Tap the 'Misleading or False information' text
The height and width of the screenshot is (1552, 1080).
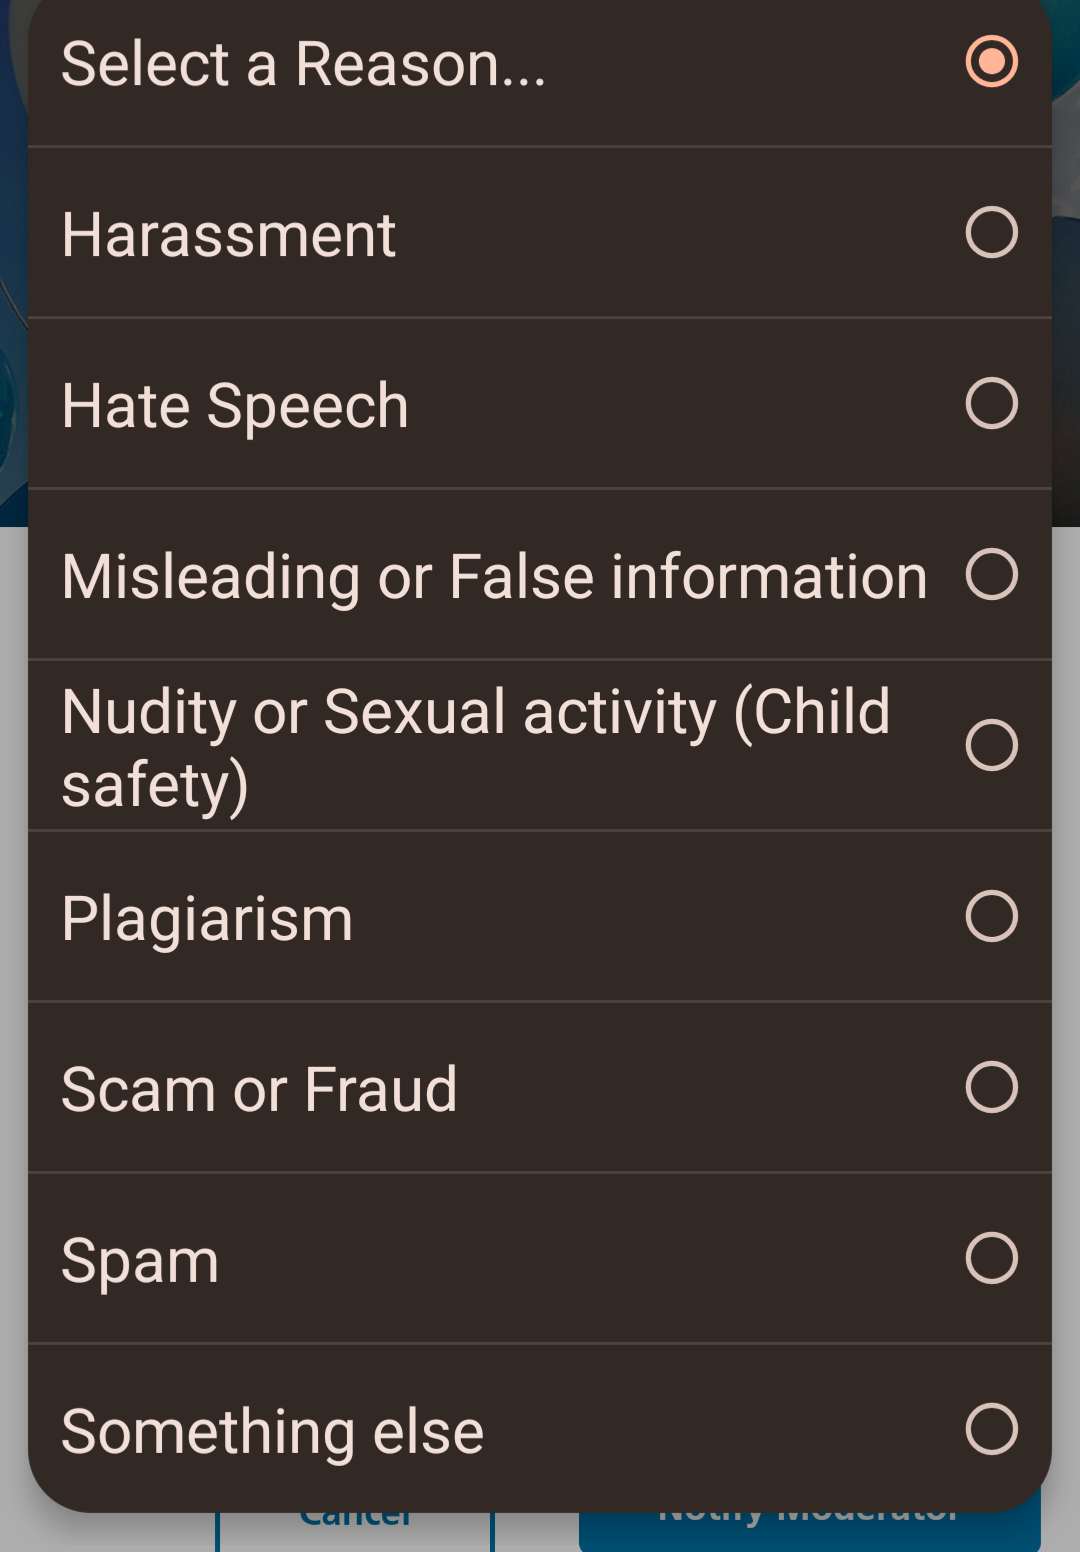pyautogui.click(x=495, y=578)
